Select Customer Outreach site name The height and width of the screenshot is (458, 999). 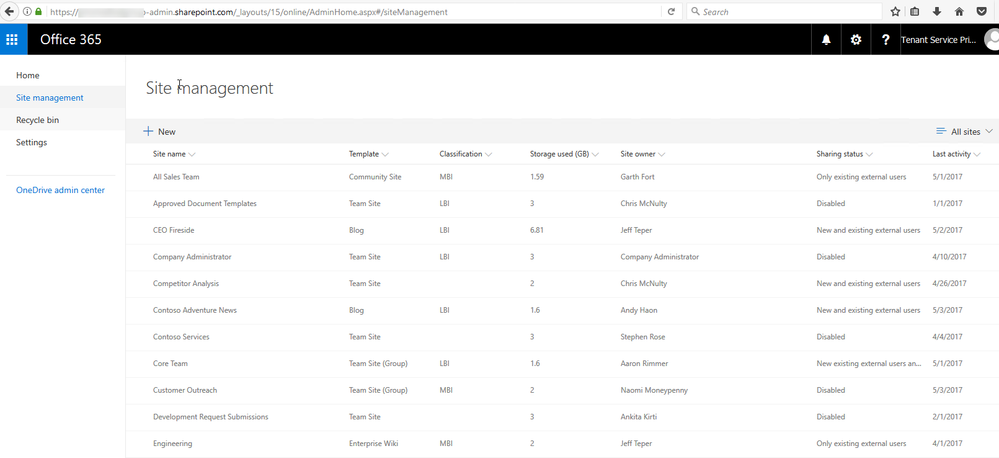point(183,390)
